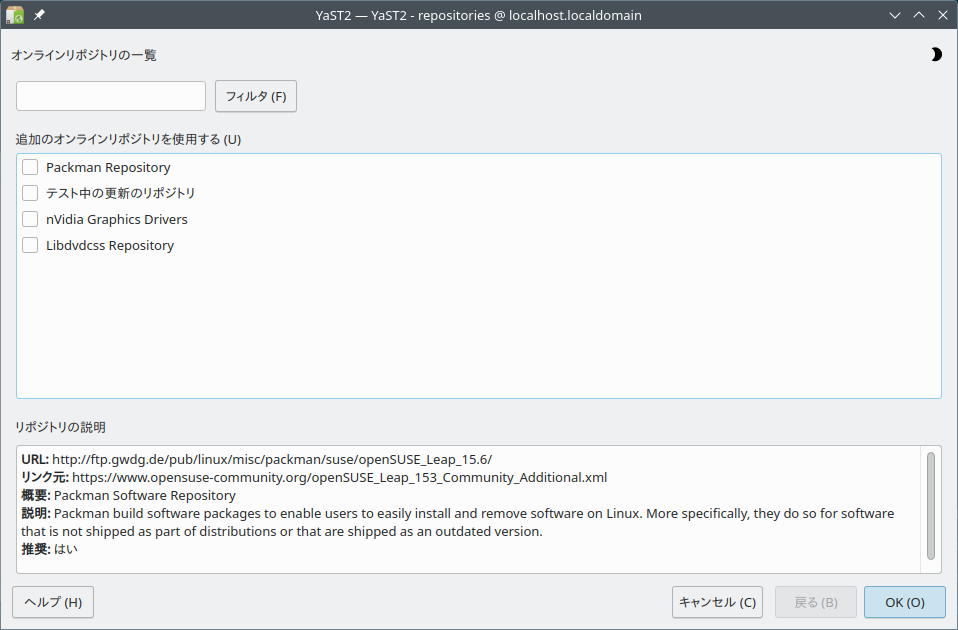
Task: Click the YaST2 application icon in title bar
Action: coord(15,15)
